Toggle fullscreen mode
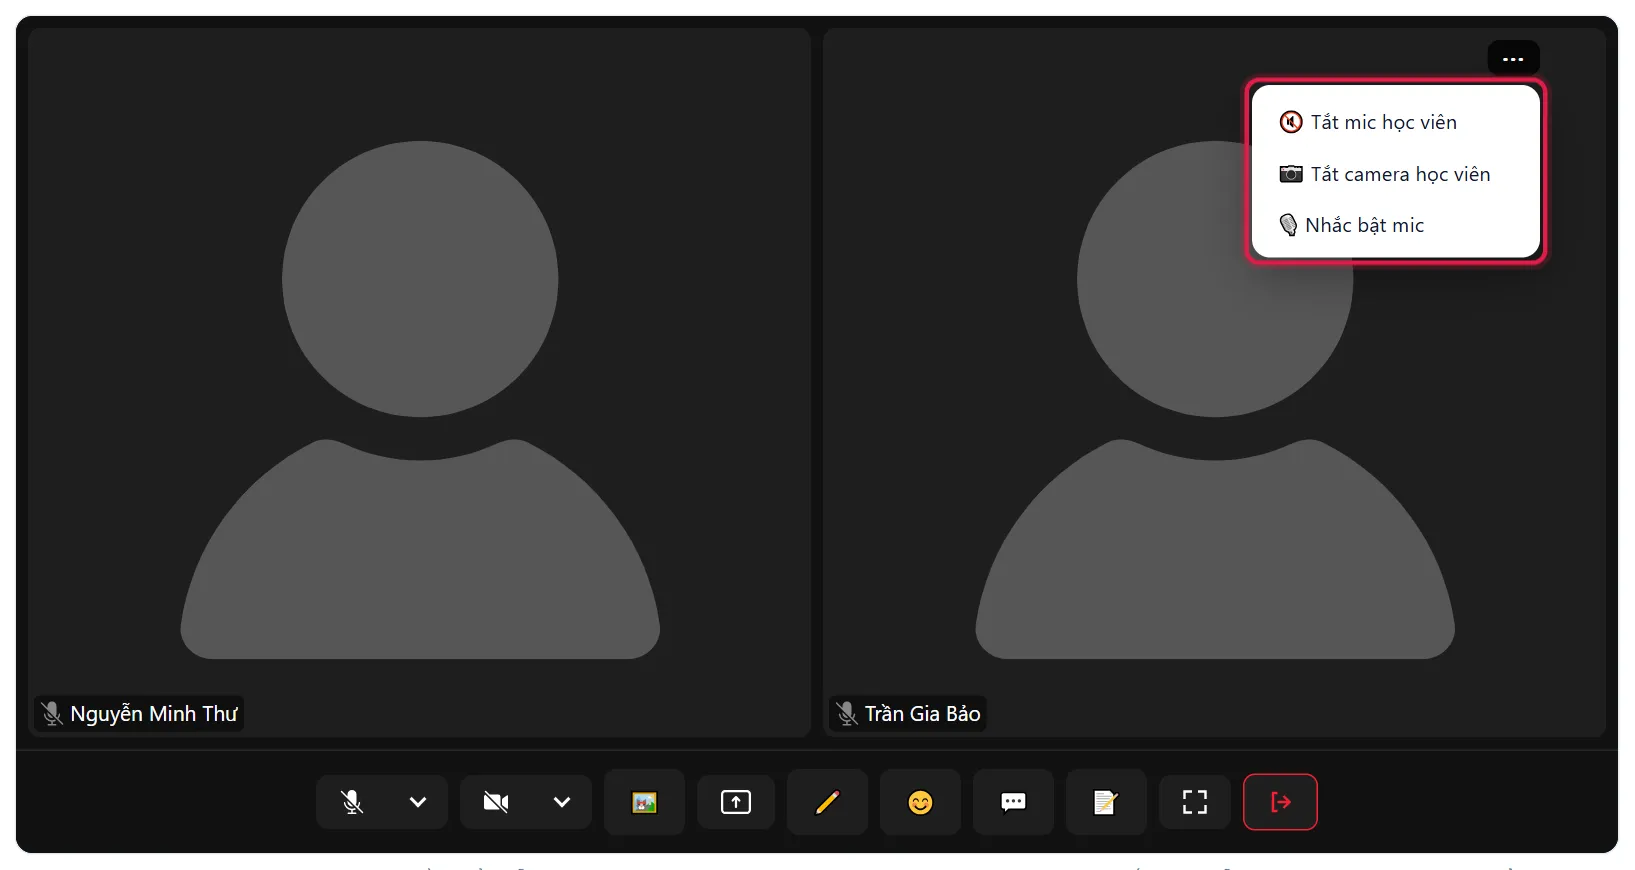The width and height of the screenshot is (1635, 870). (1195, 802)
